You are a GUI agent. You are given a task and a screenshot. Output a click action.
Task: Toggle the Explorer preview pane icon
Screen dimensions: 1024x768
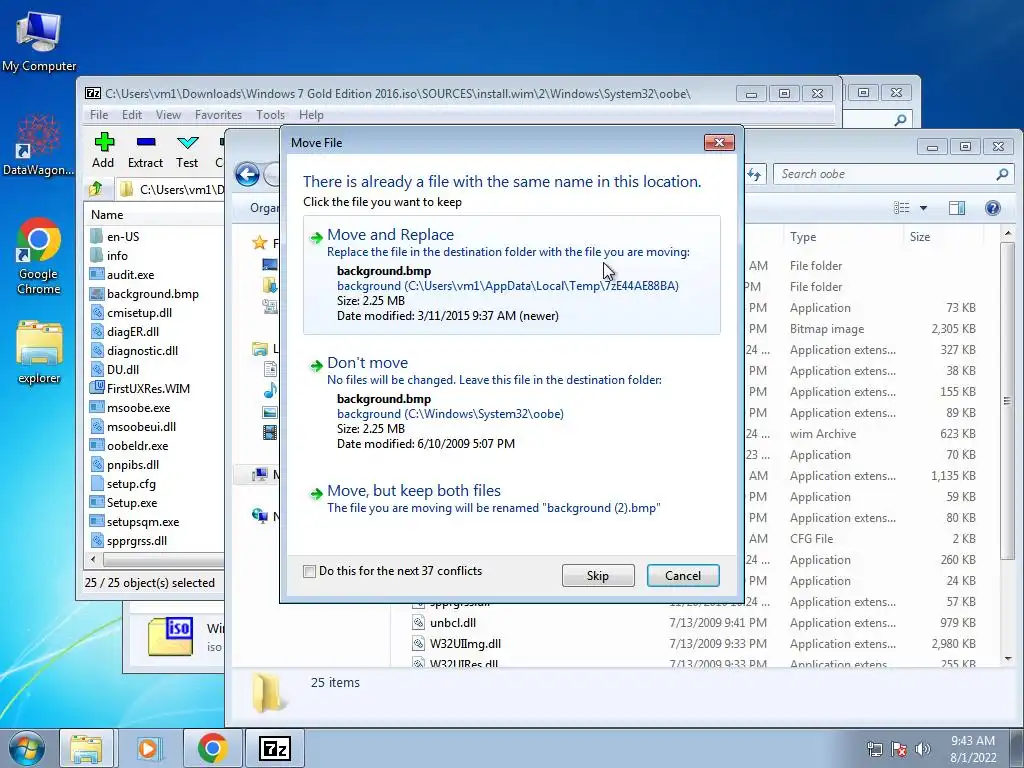(957, 208)
